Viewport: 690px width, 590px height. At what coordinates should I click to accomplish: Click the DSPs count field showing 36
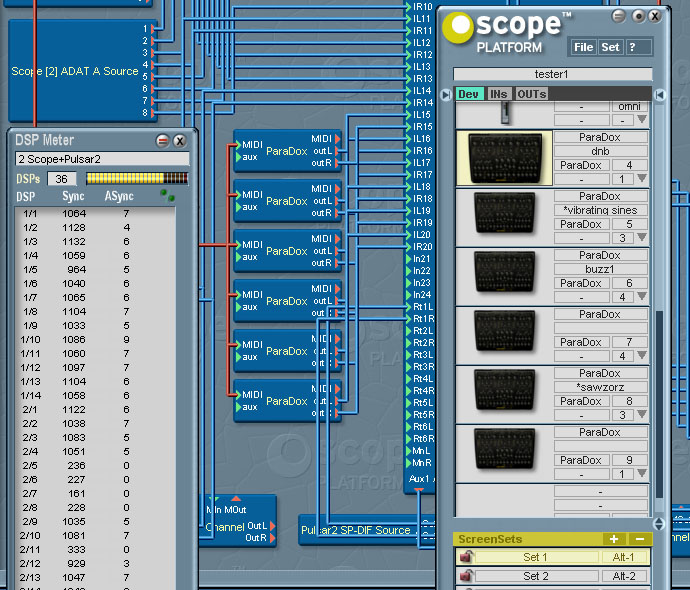tap(62, 179)
